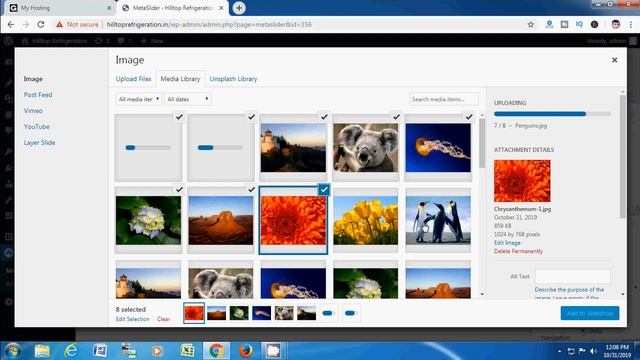The image size is (640, 360).
Task: Click the Not secure warning icon
Action: (x=60, y=24)
